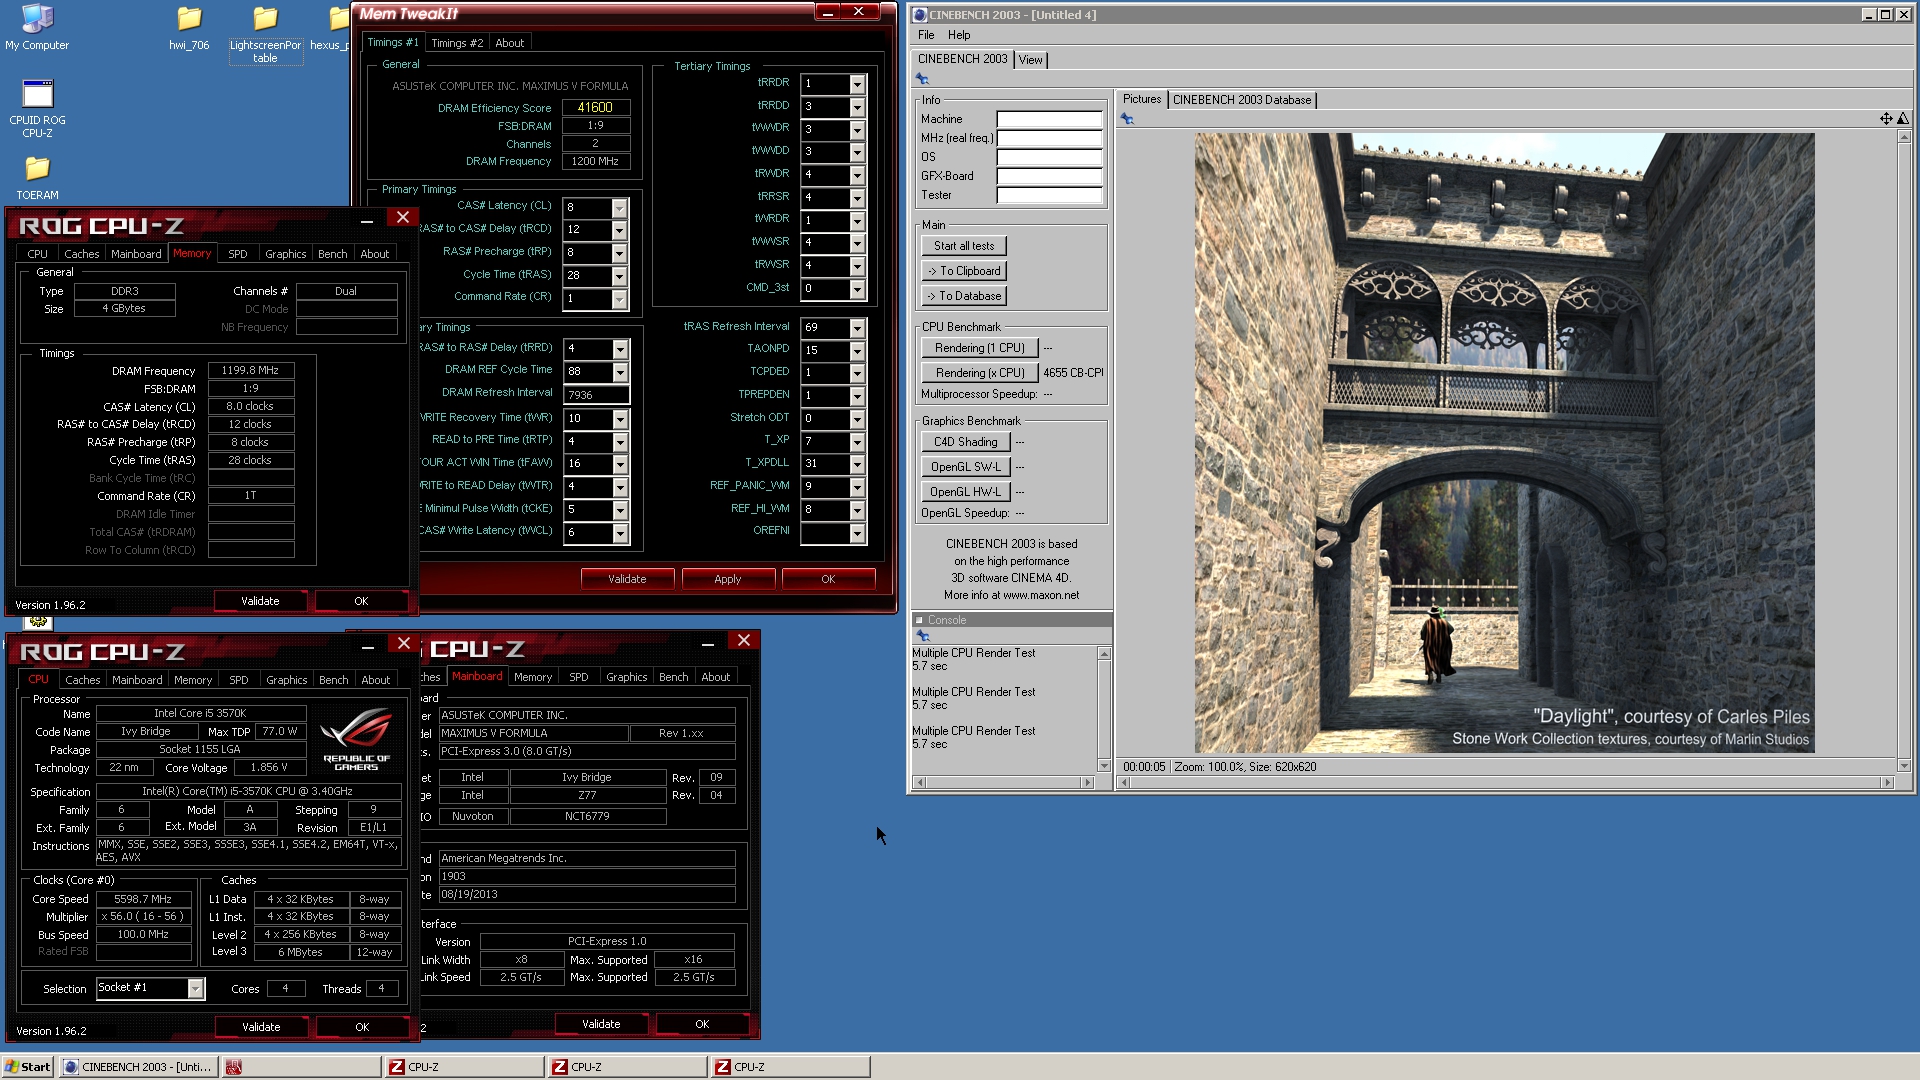The height and width of the screenshot is (1080, 1920).
Task: Click the Windows Start button
Action: [28, 1067]
